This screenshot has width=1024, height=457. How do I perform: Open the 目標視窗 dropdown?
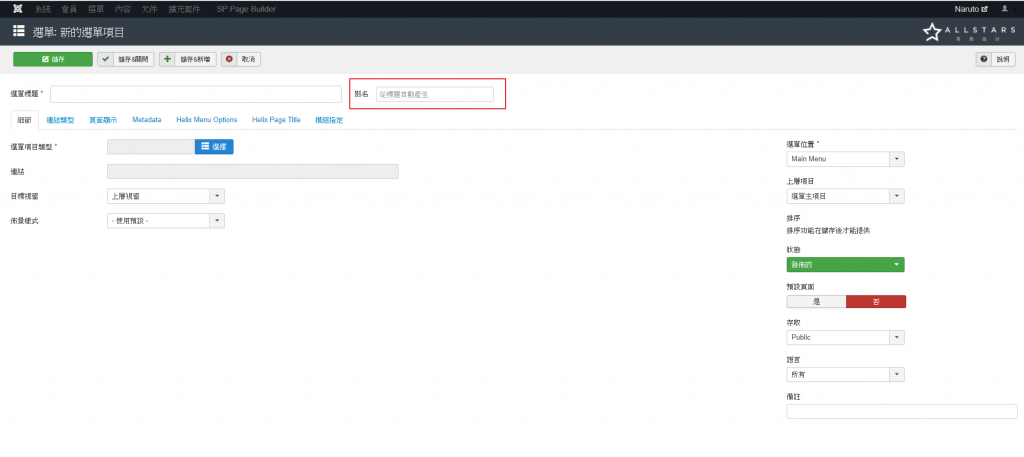click(165, 196)
